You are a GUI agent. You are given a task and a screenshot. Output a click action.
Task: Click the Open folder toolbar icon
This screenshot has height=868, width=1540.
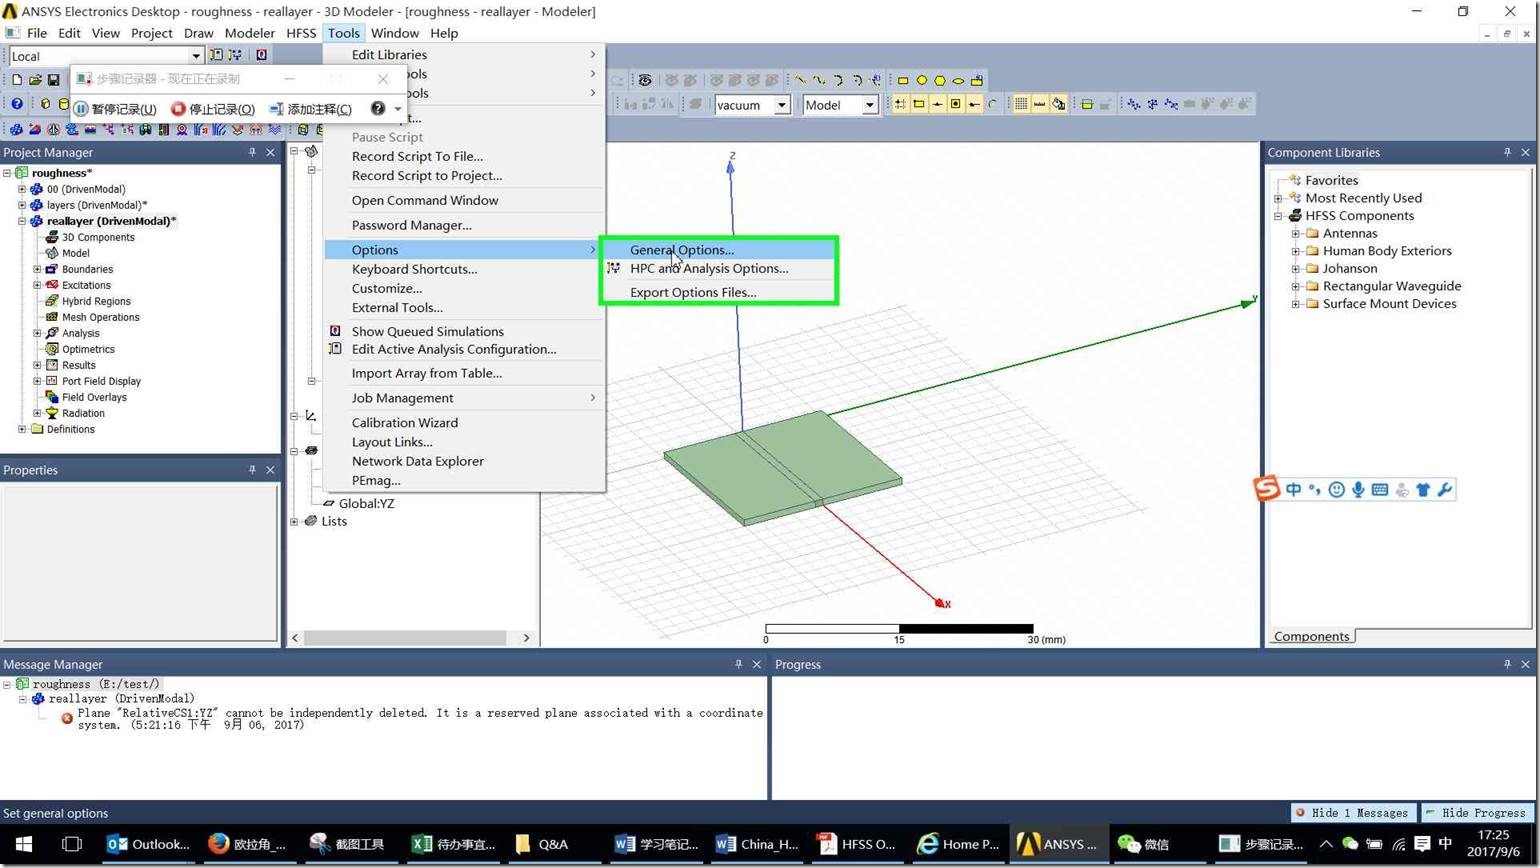35,80
